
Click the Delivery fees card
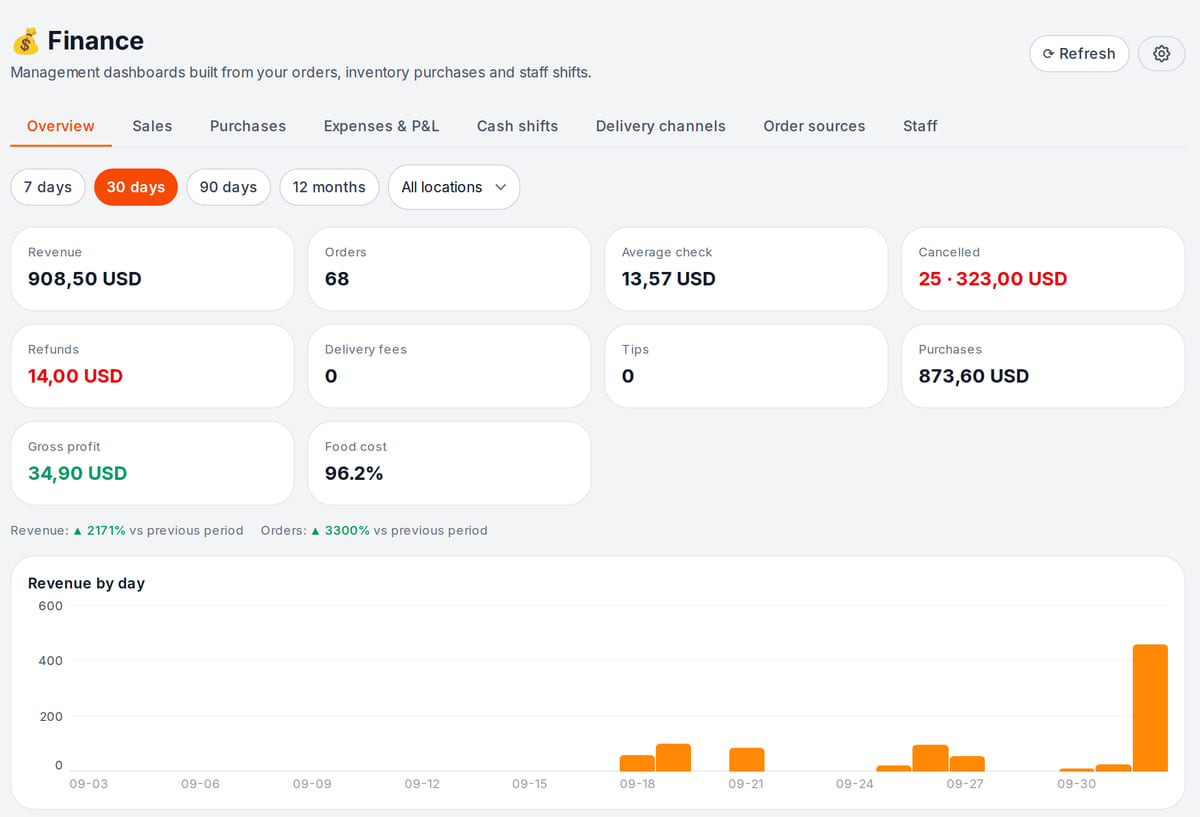coord(449,366)
